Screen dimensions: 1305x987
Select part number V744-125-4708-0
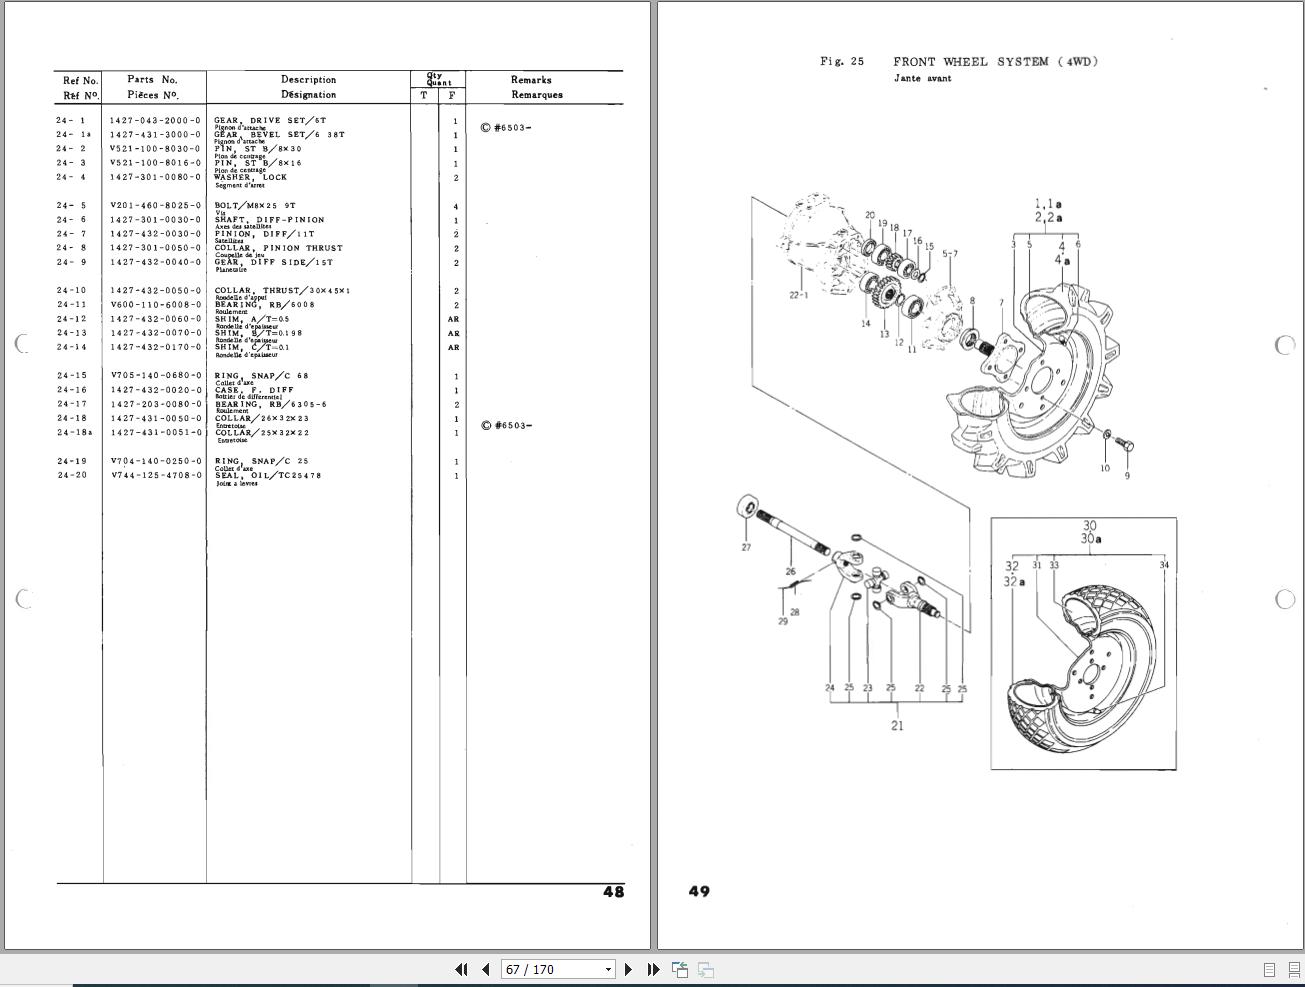coord(155,476)
